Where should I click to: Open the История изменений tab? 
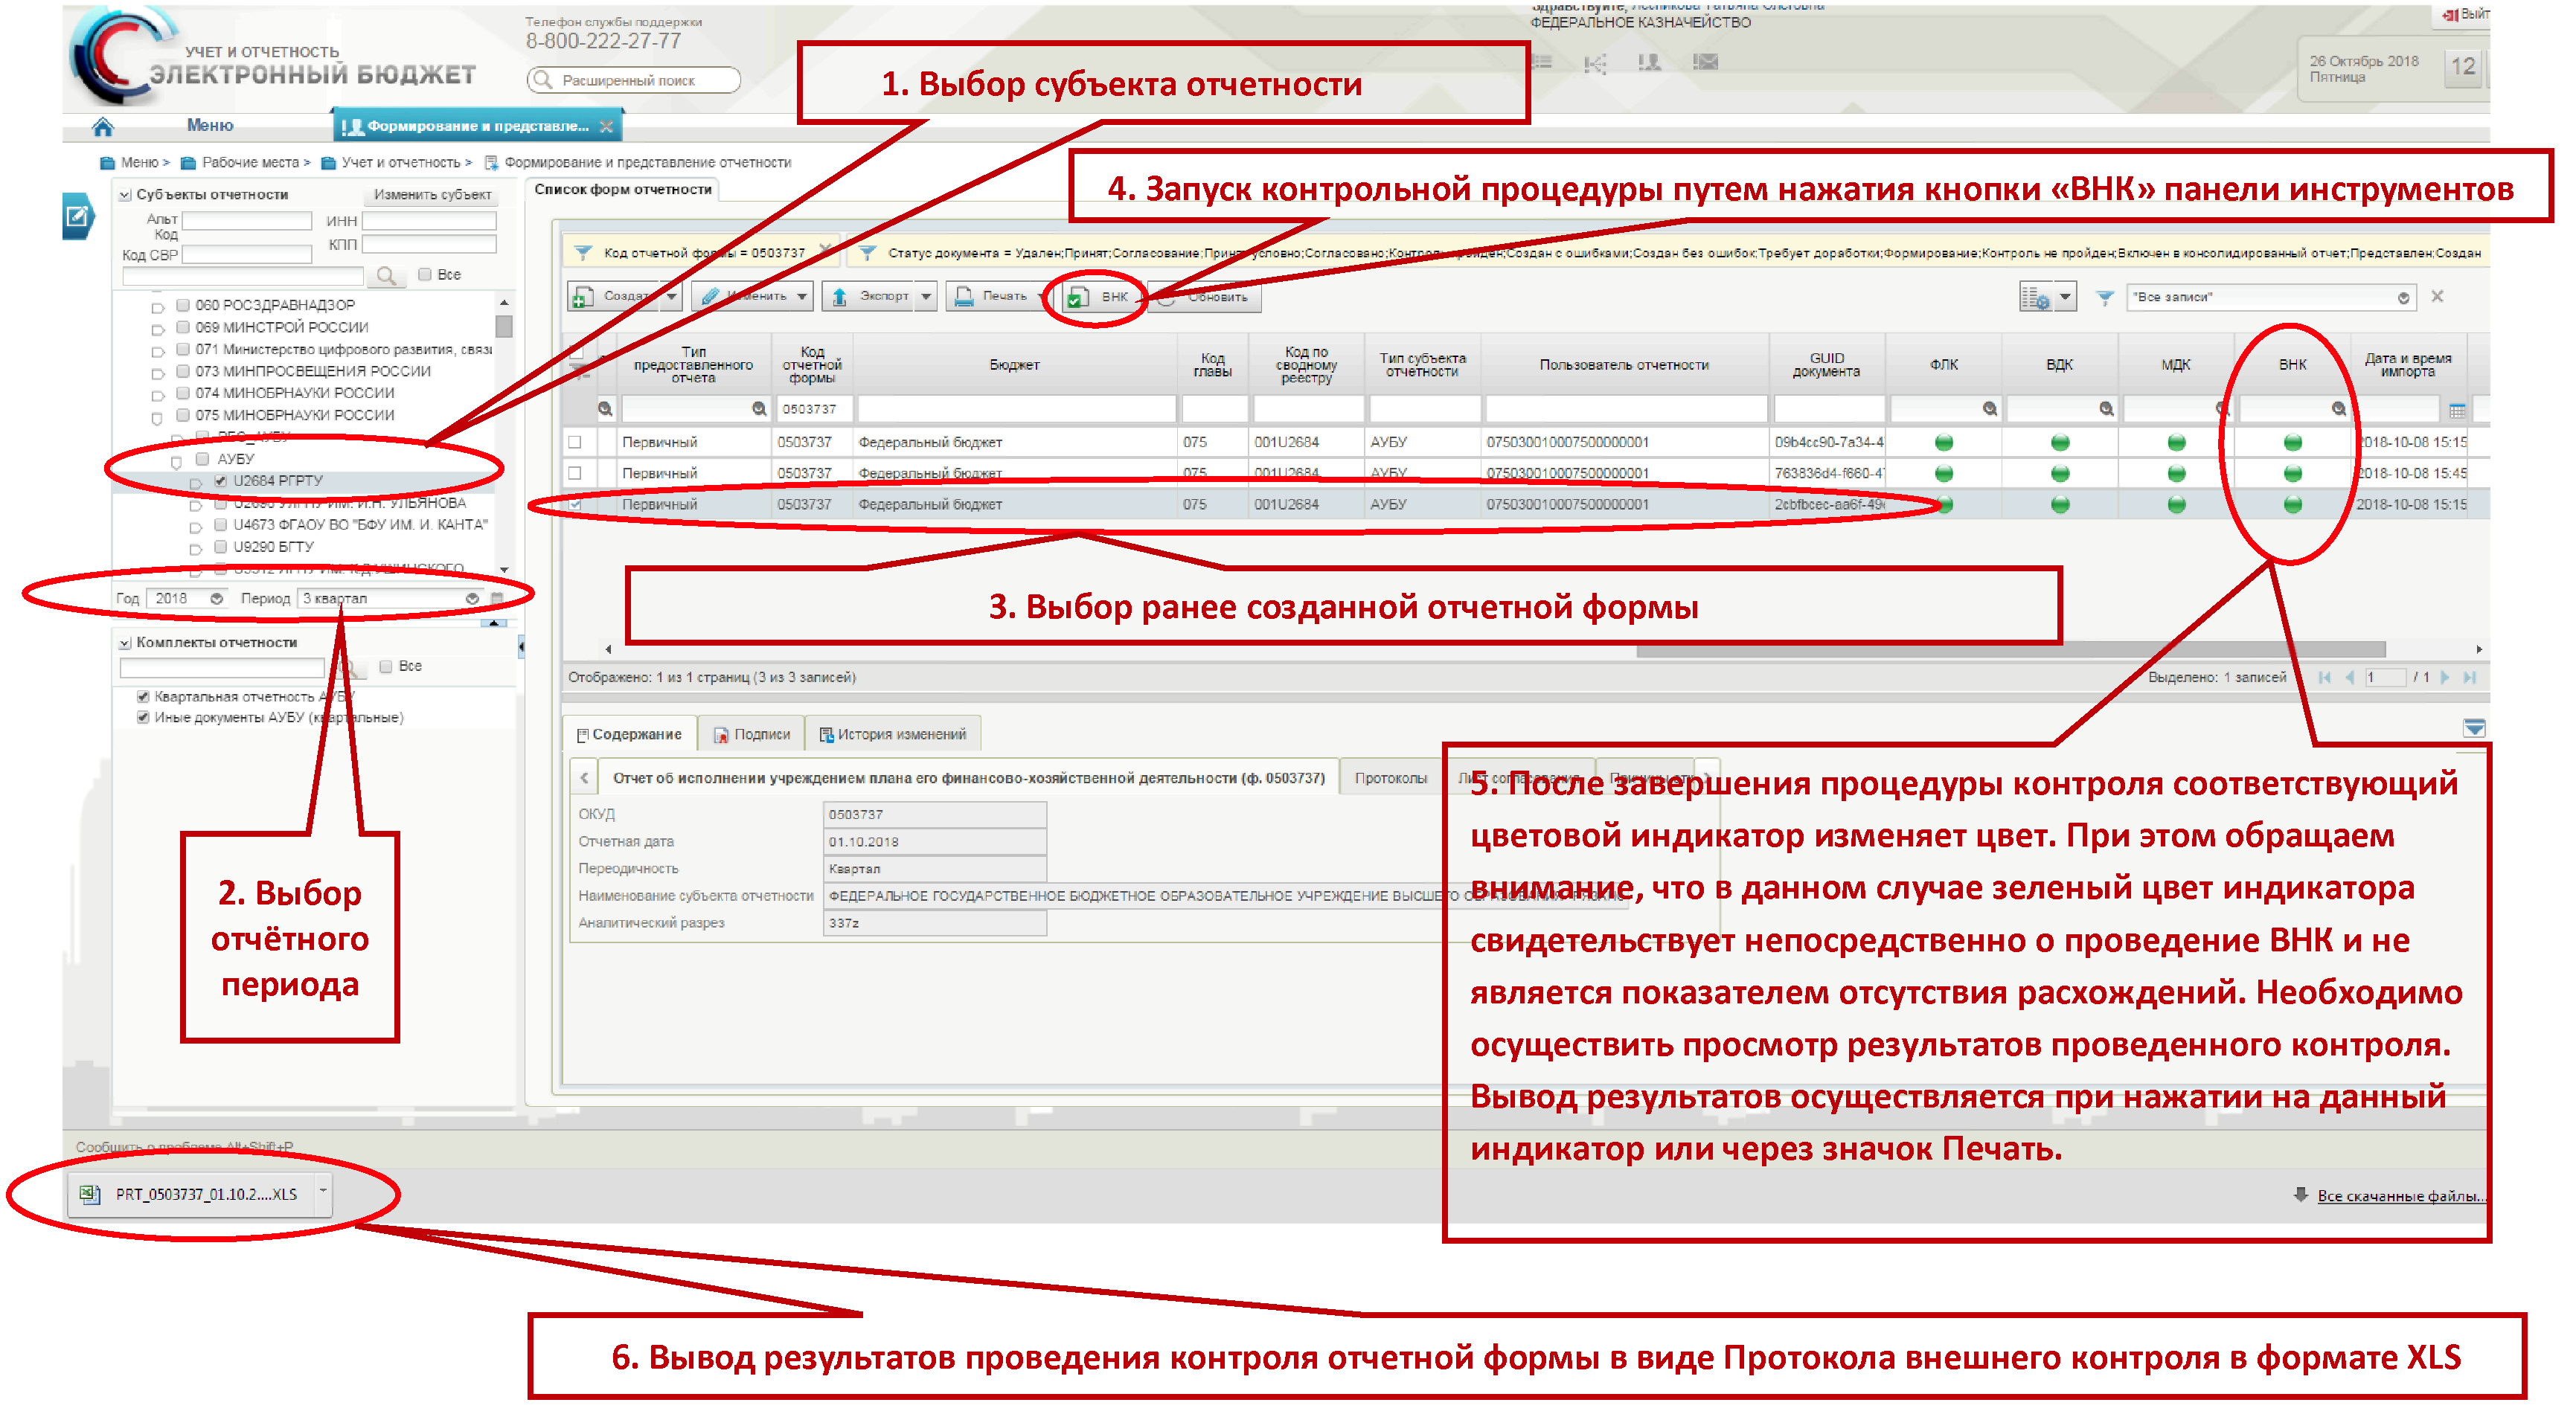click(x=893, y=735)
